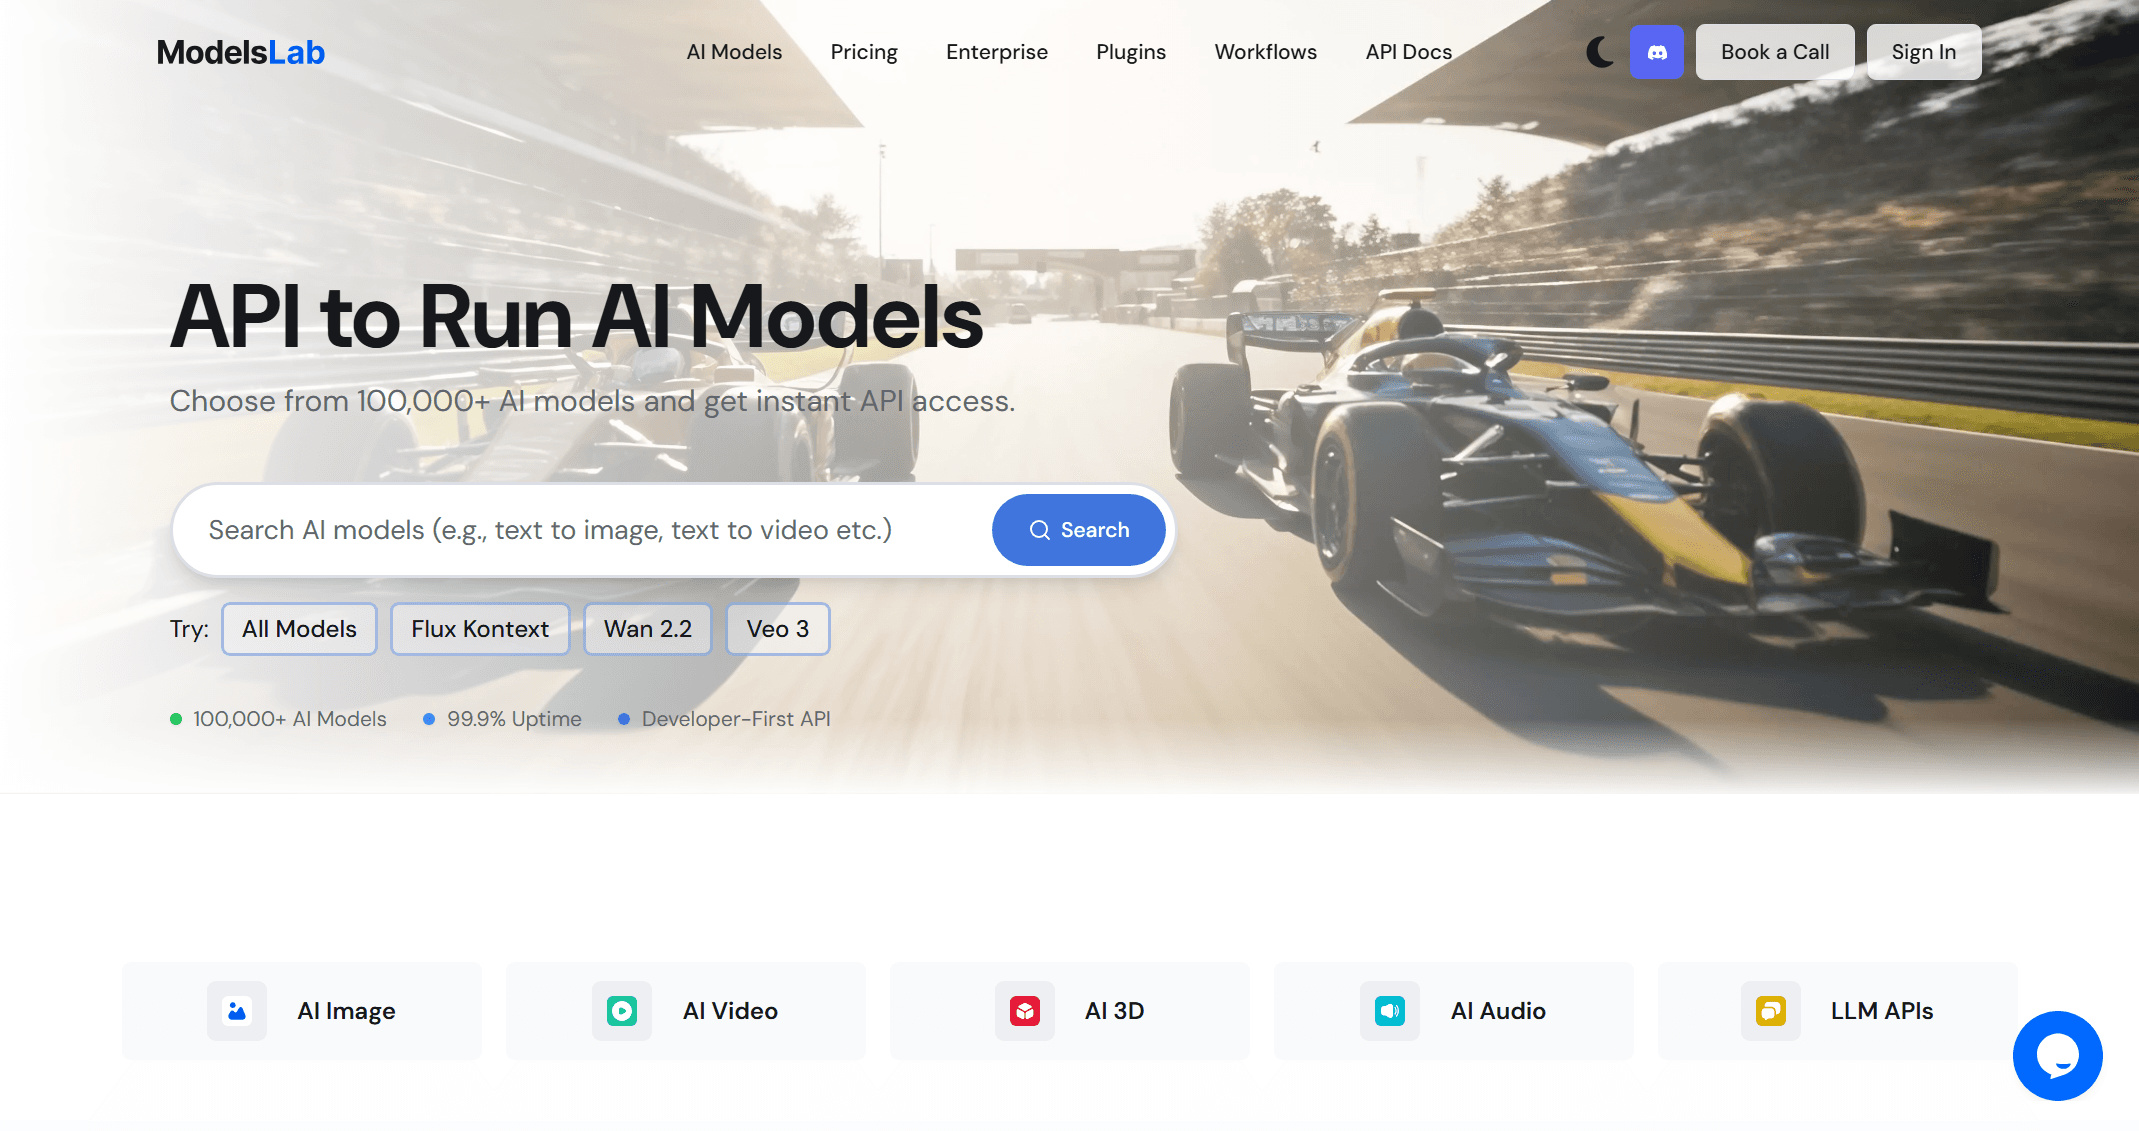
Task: Open the LLM APIs chat icon
Action: 1771,1011
